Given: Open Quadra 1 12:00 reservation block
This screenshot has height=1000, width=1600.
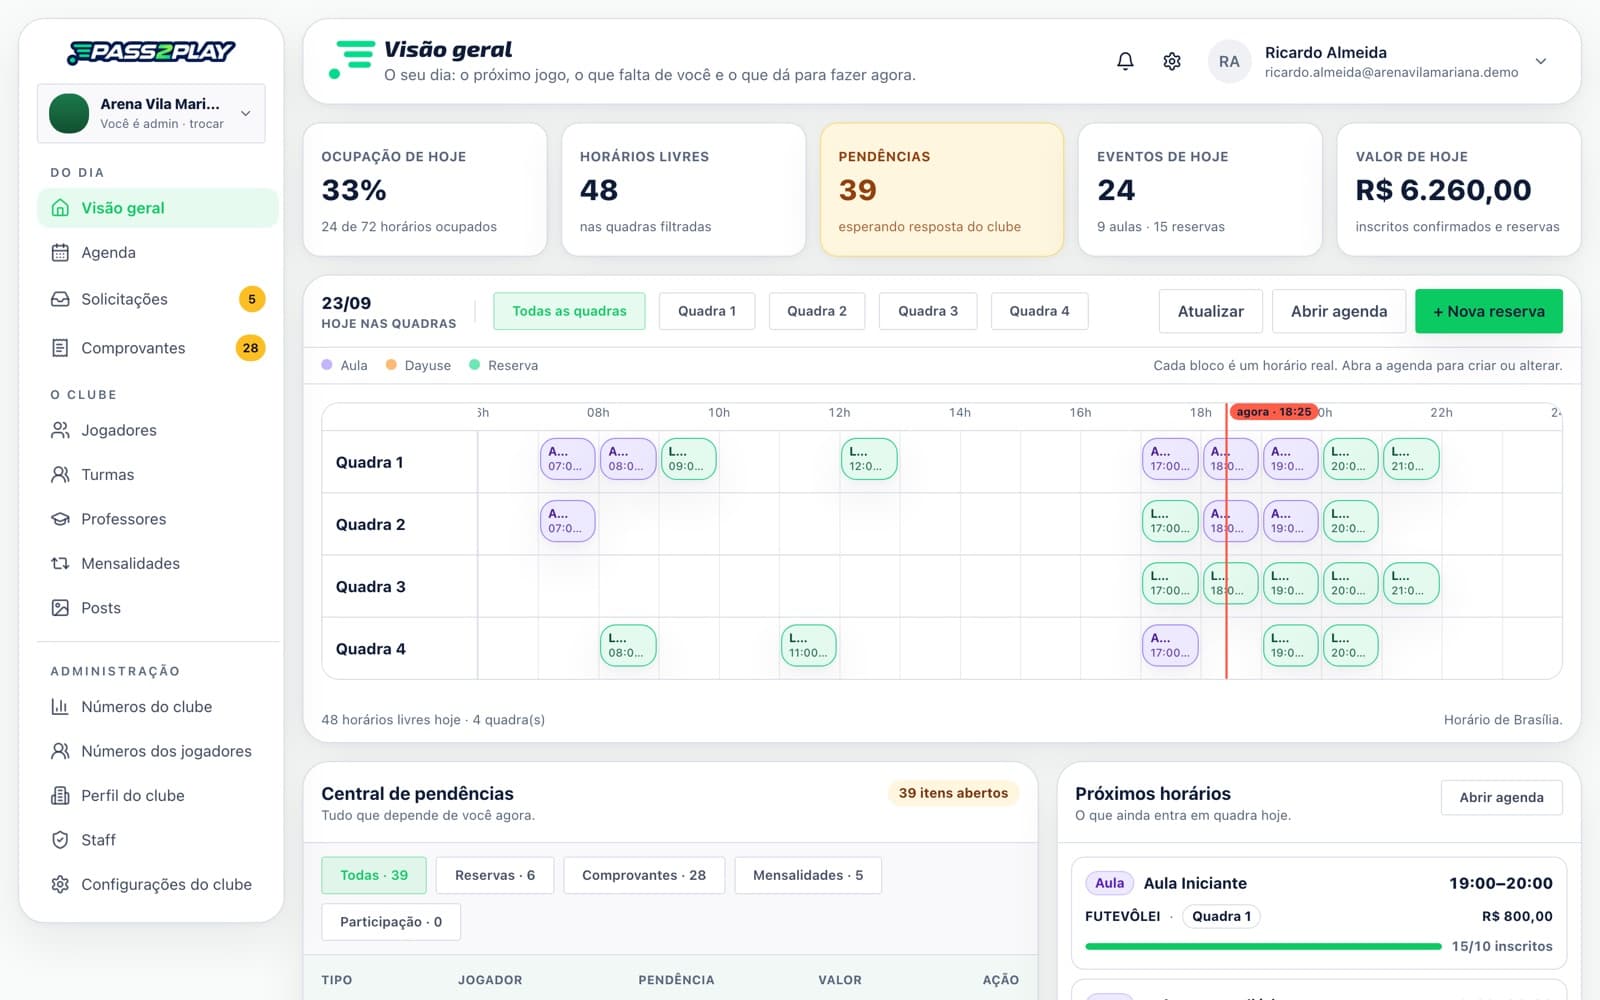Looking at the screenshot, I should click(x=869, y=459).
